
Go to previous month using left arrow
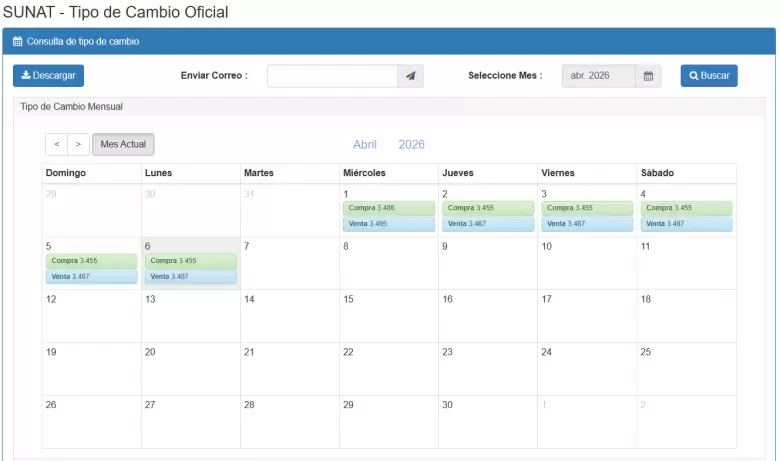pos(57,145)
